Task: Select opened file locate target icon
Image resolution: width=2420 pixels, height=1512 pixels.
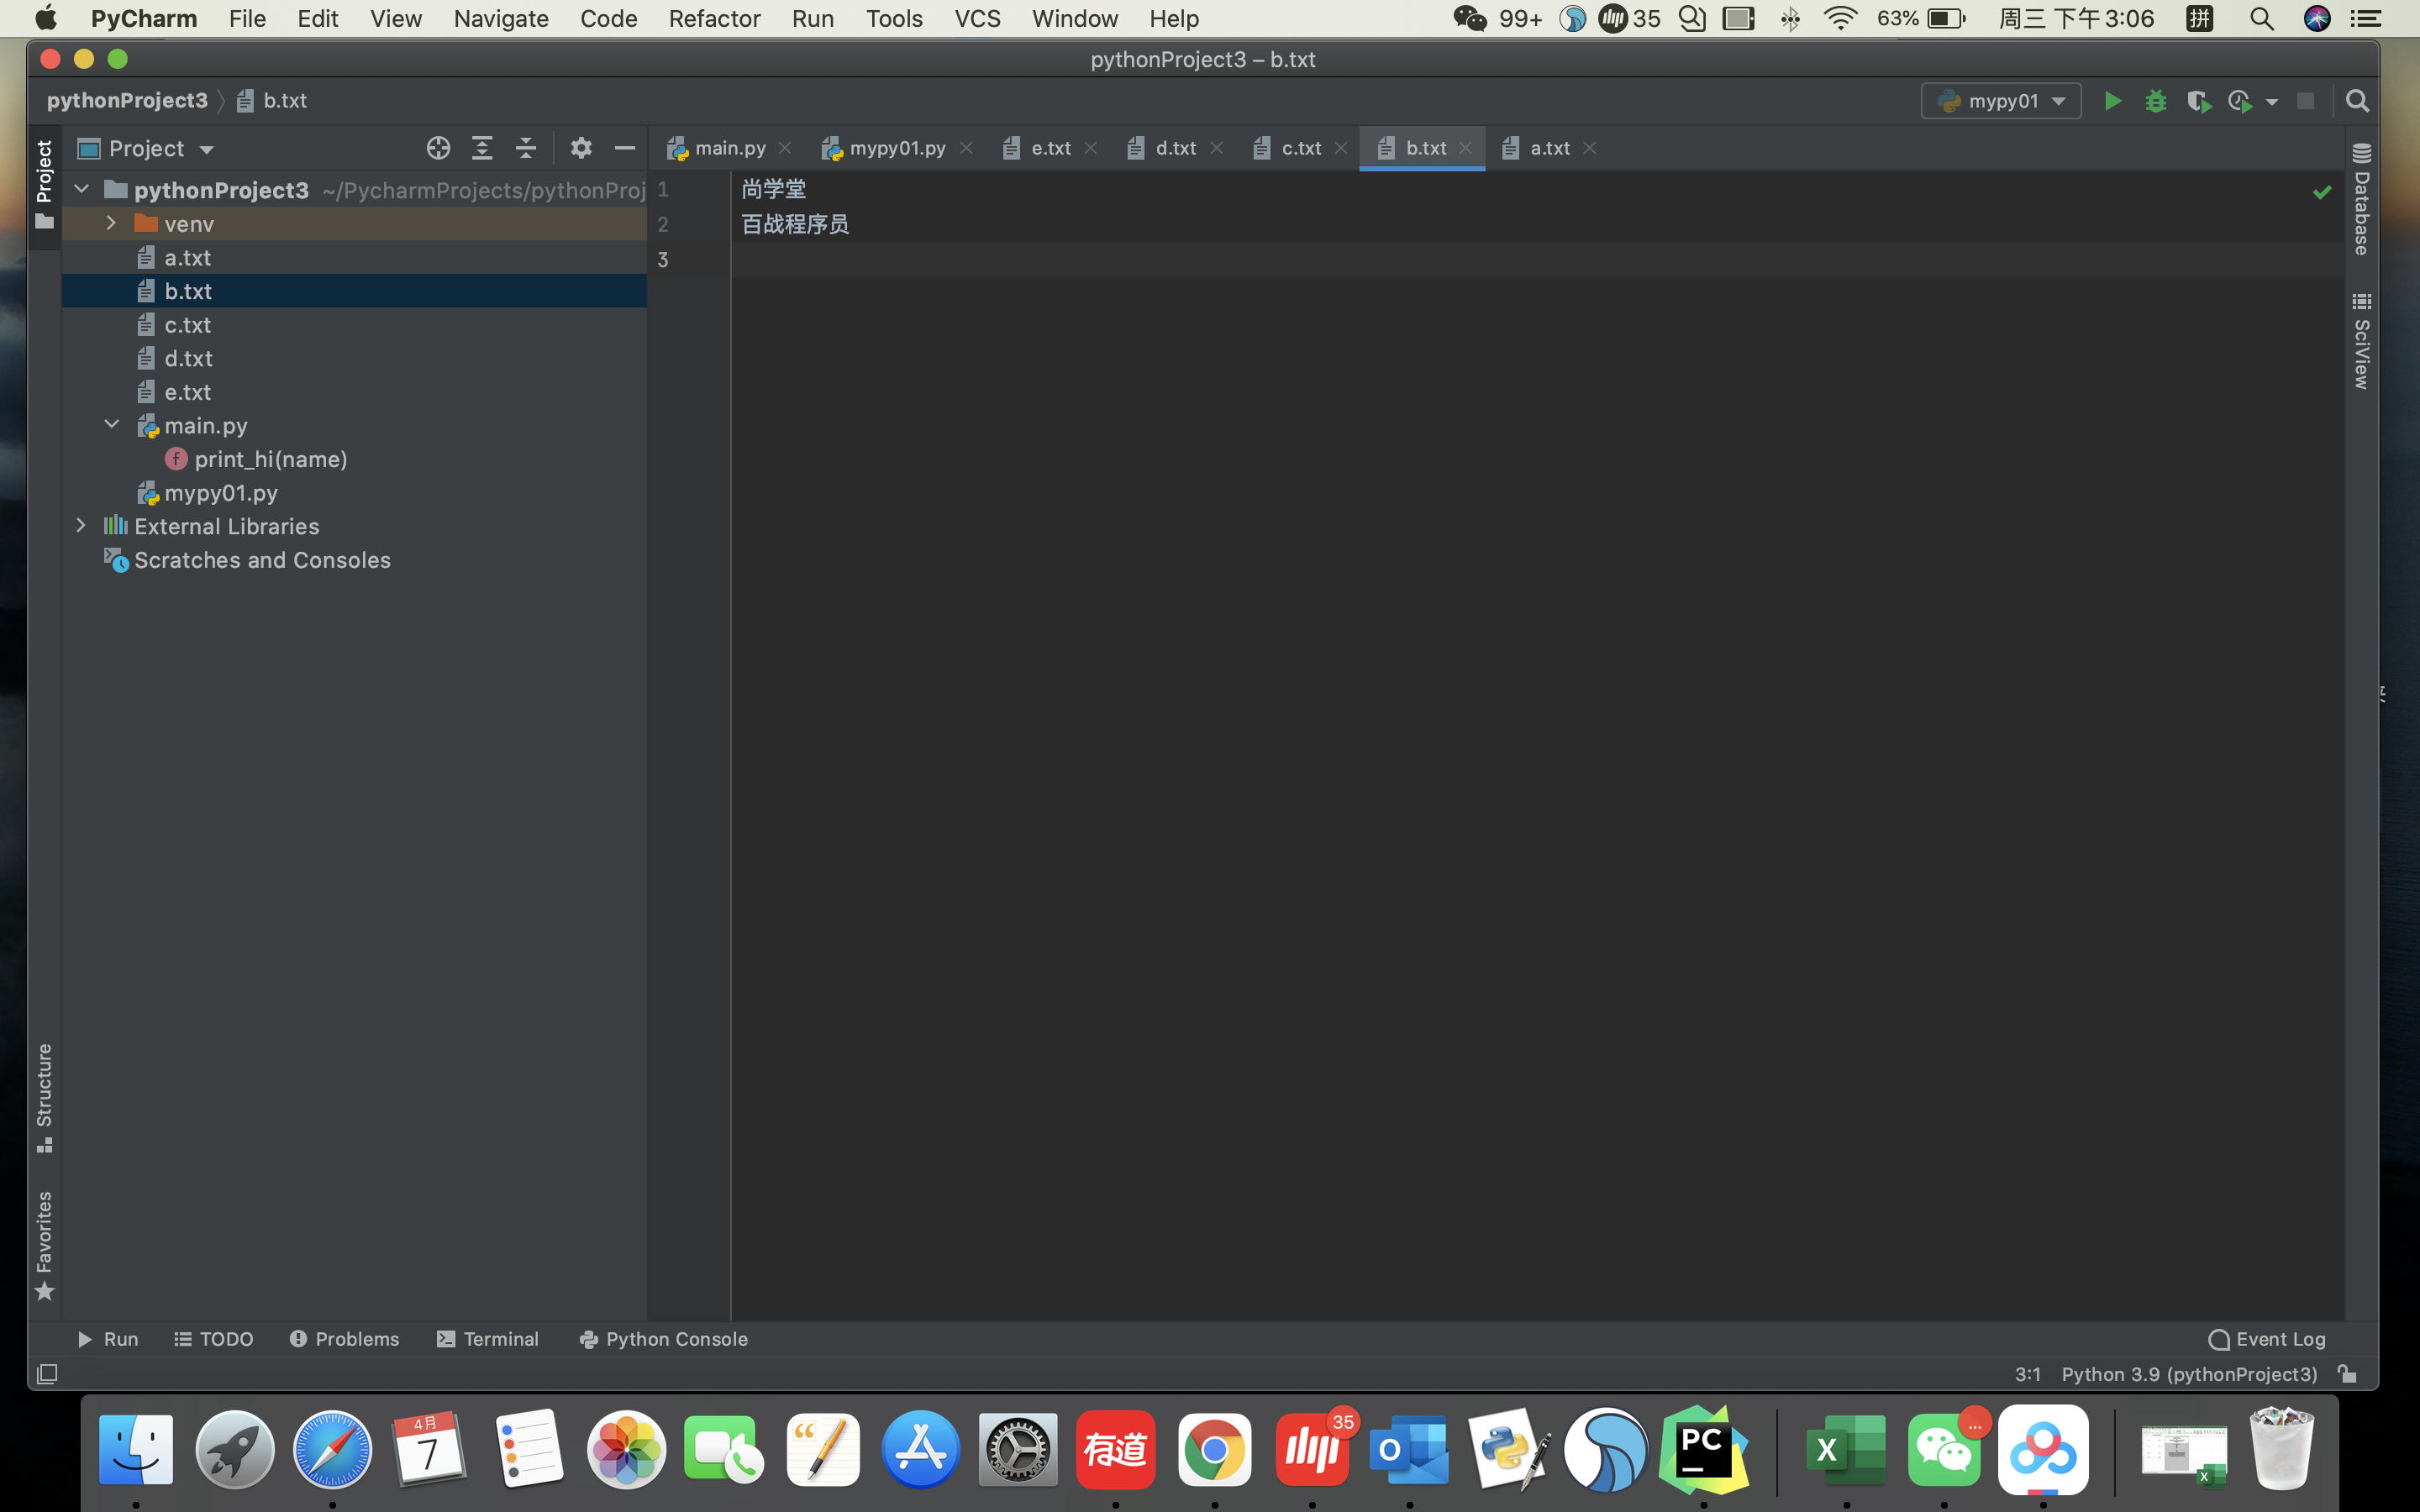Action: [438, 148]
